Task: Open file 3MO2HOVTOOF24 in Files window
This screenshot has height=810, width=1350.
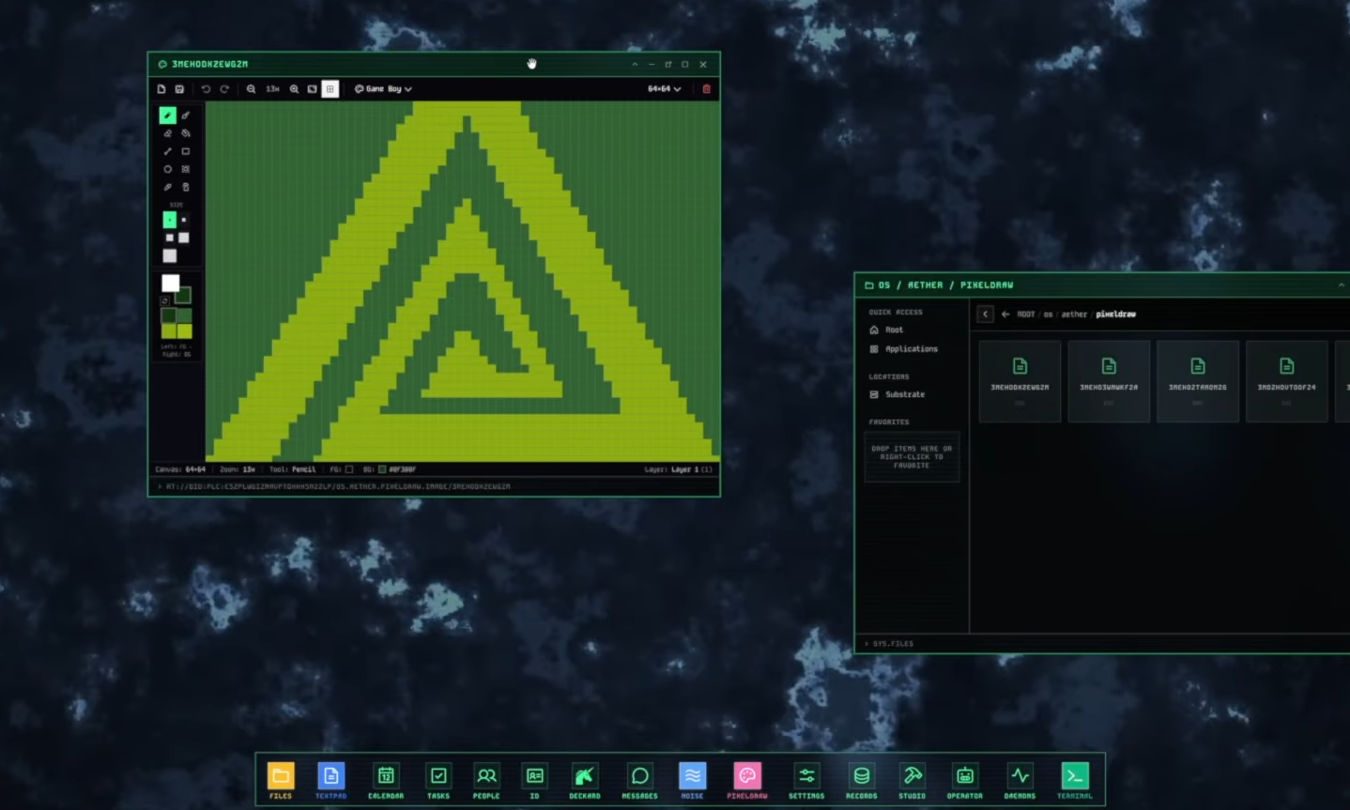Action: 1287,381
